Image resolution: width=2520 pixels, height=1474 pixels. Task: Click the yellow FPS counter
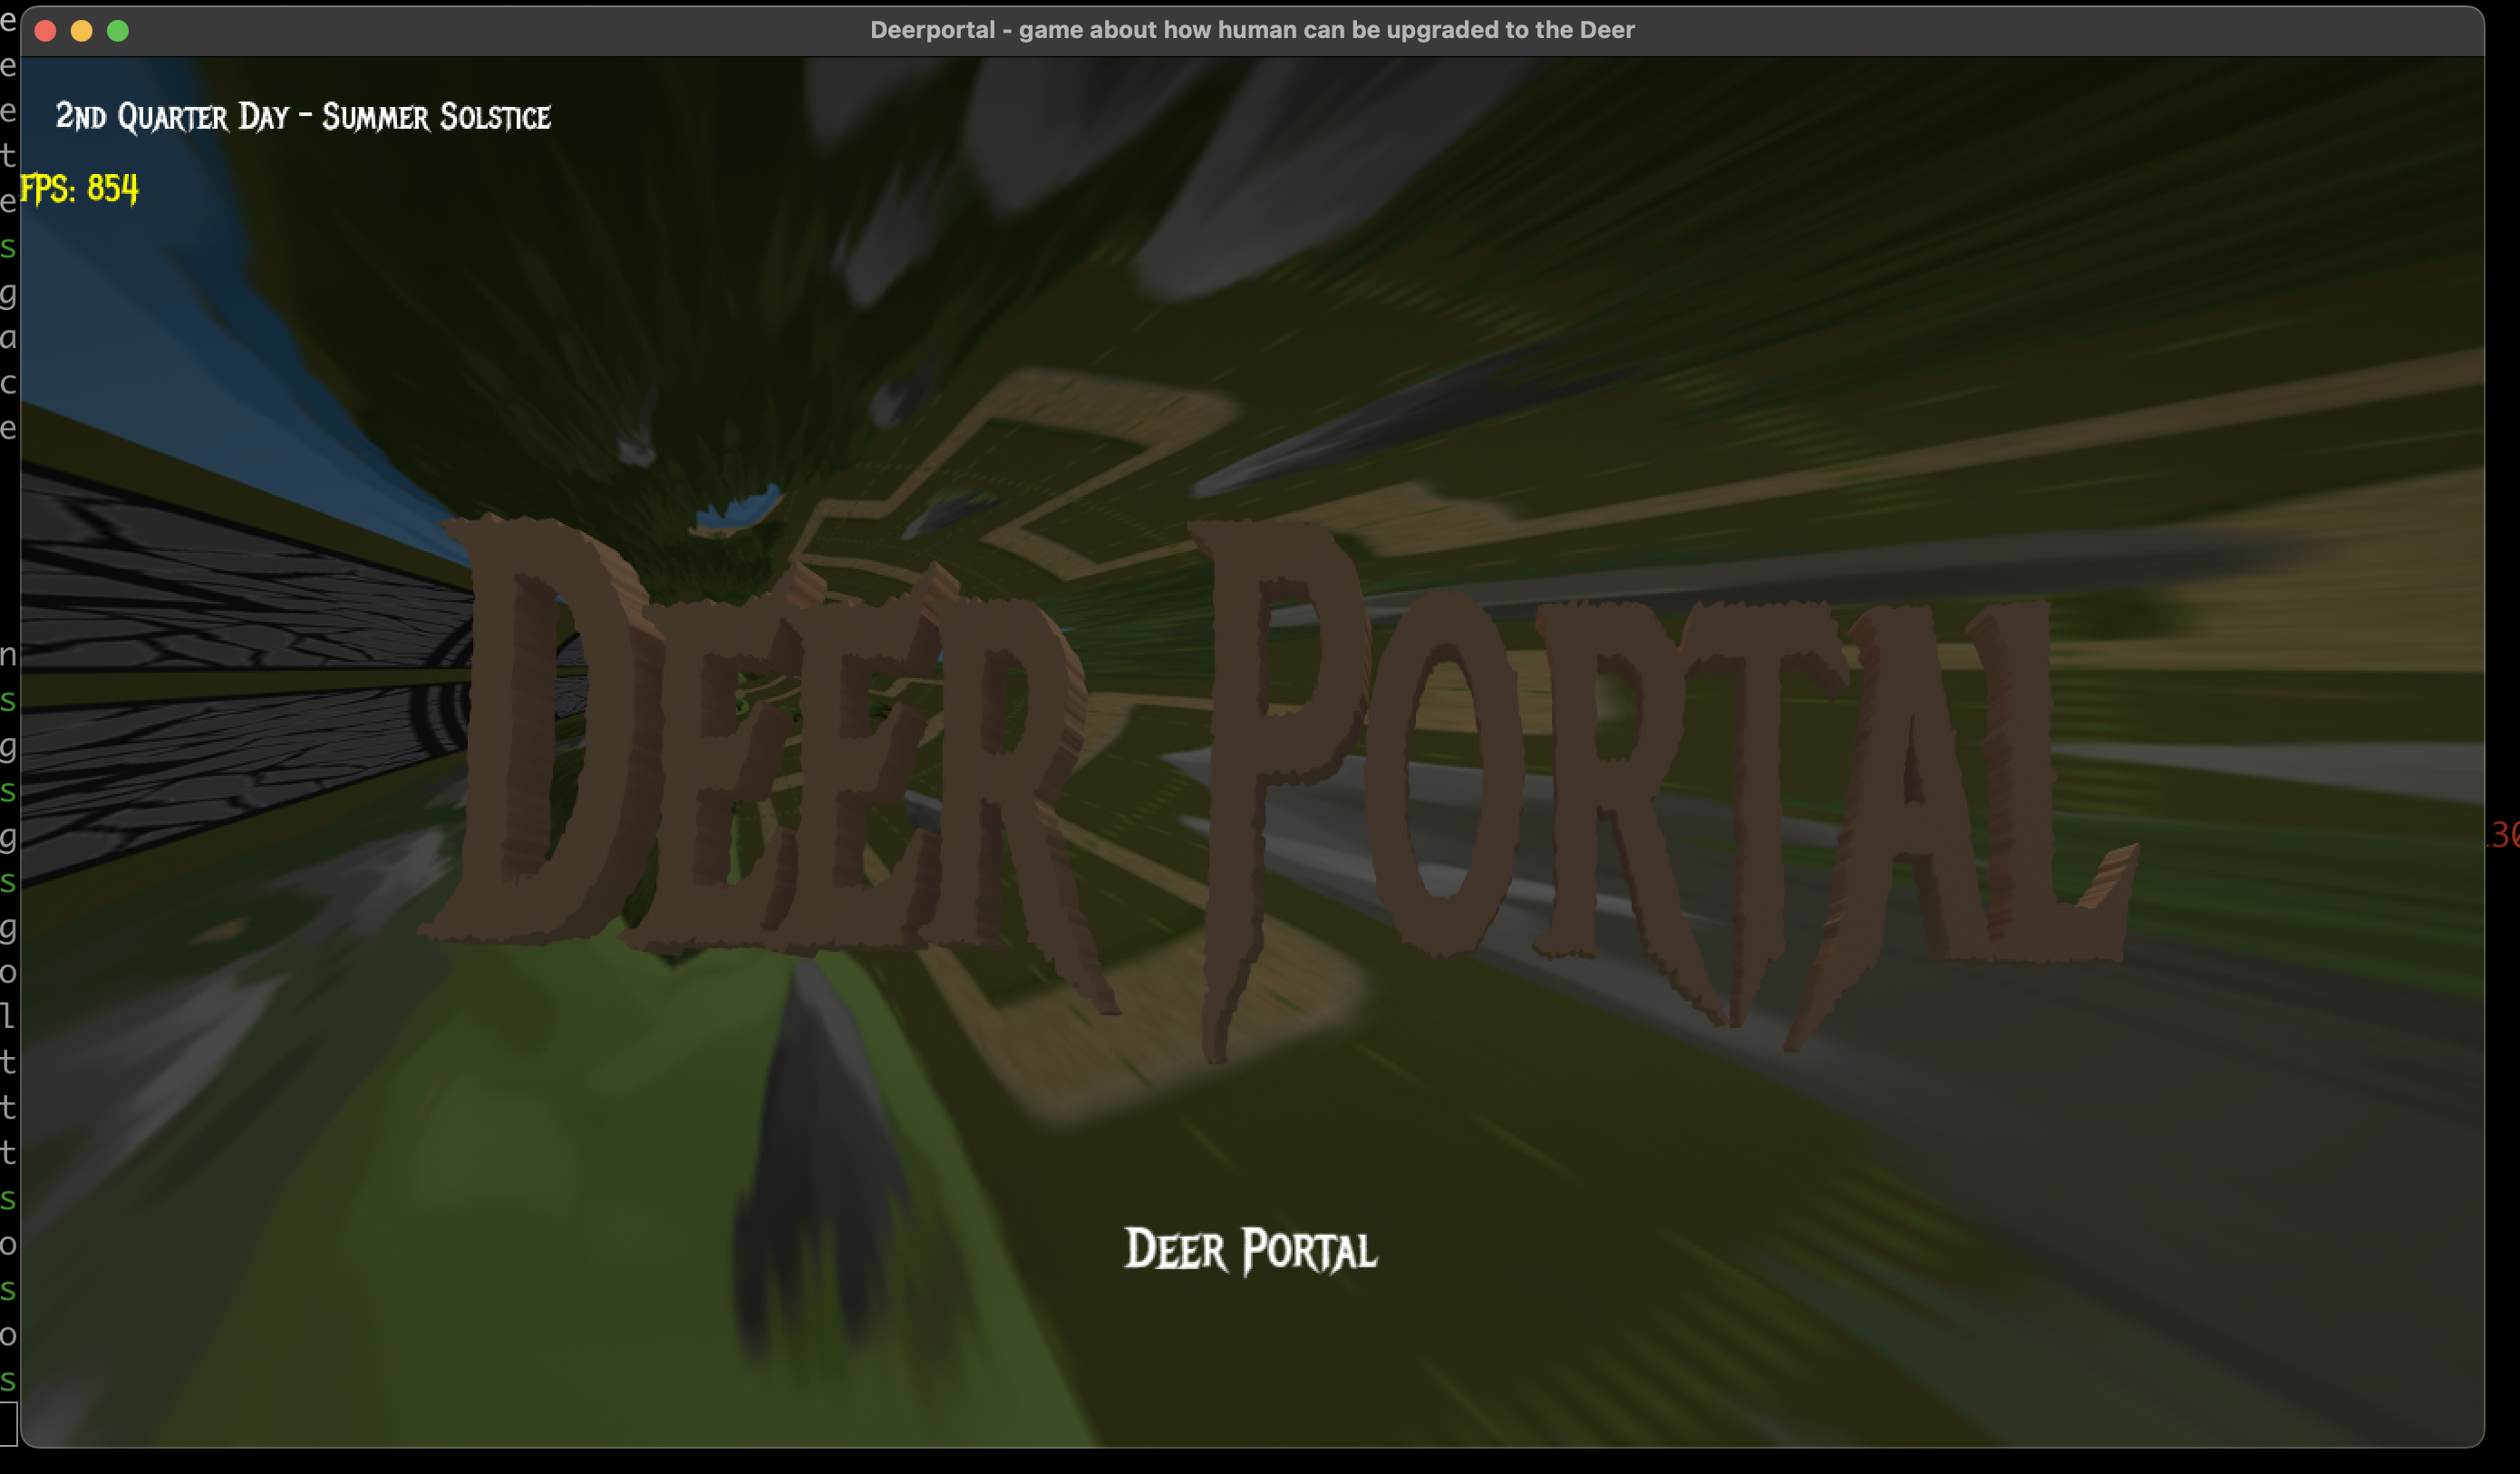[x=80, y=189]
